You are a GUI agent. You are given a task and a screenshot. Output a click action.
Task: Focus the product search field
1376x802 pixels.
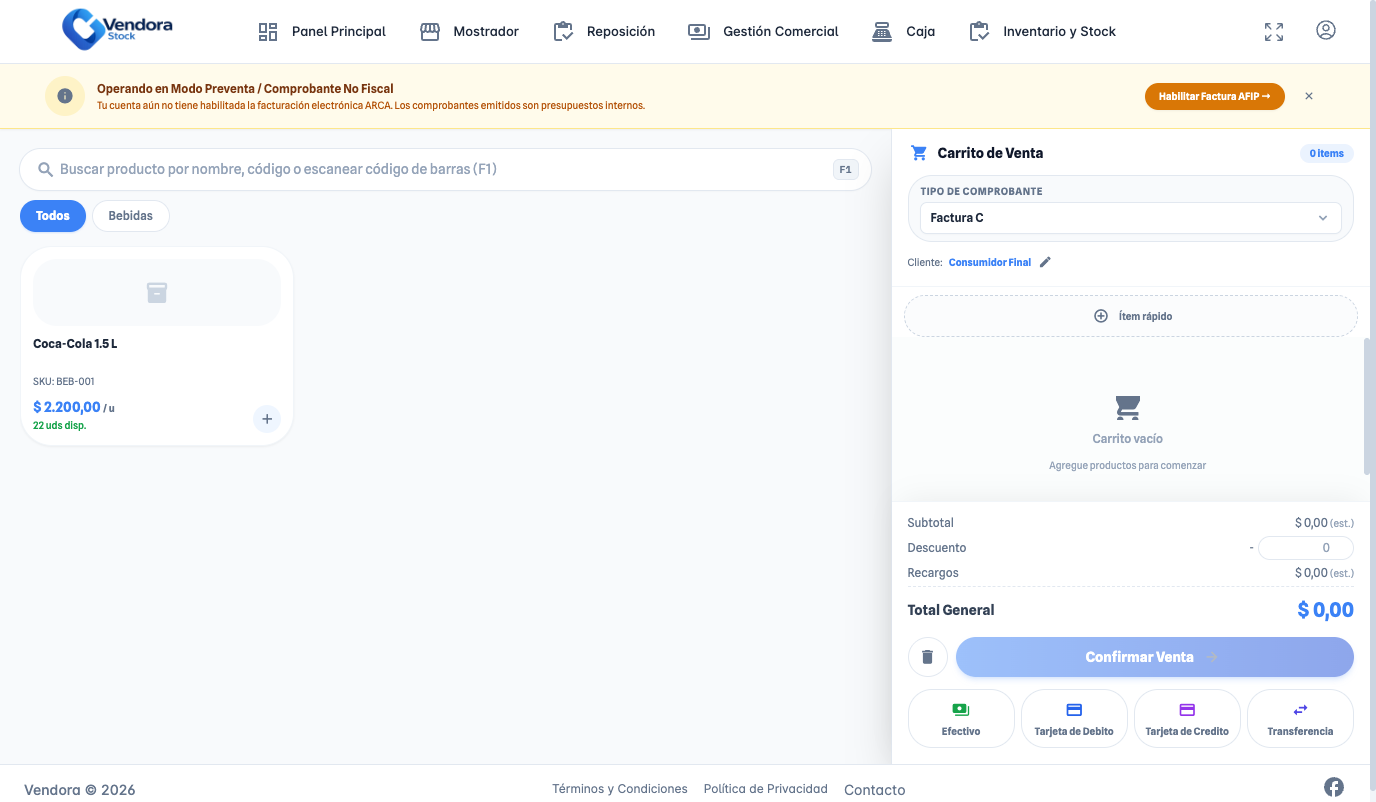(445, 170)
